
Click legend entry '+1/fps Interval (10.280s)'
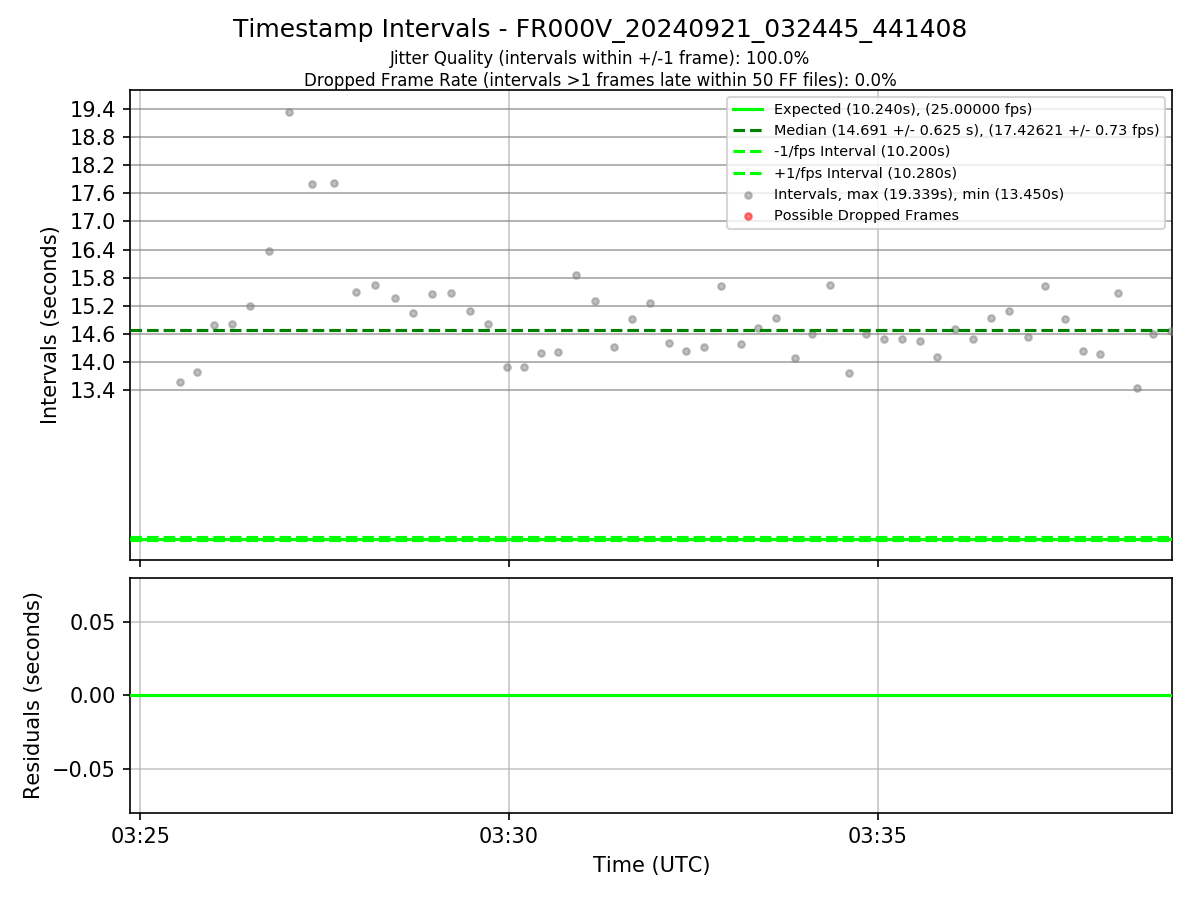click(865, 173)
